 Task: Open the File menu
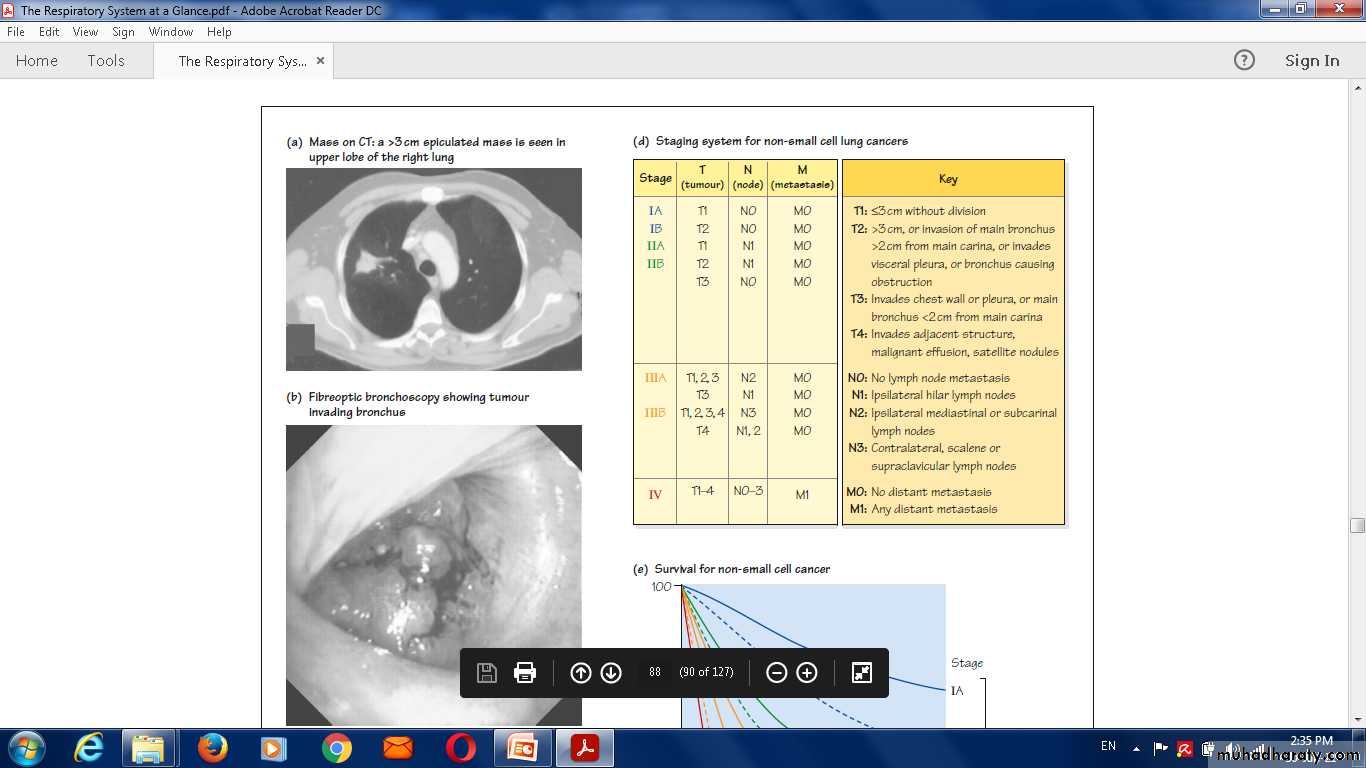(x=16, y=32)
